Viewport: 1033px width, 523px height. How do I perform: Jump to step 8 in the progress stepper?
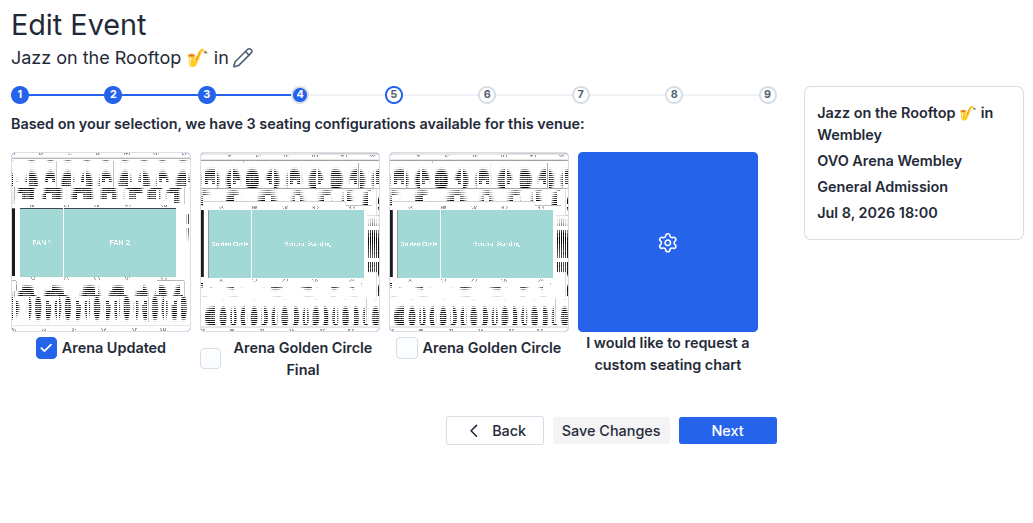click(674, 95)
